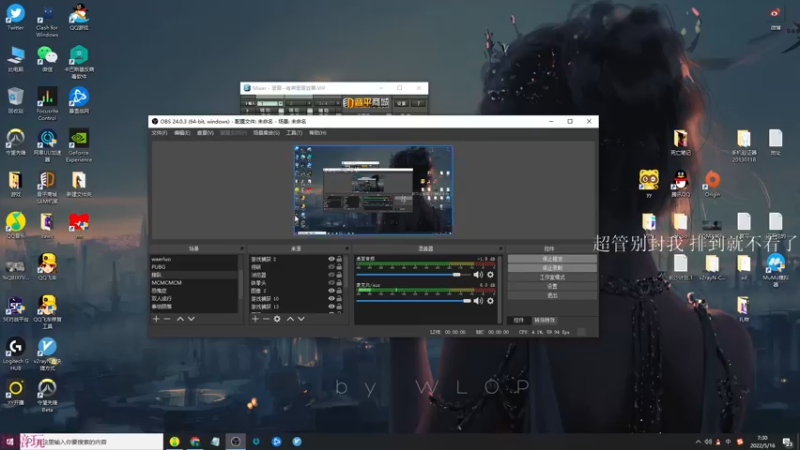This screenshot has width=800, height=450.
Task: Pop out the Sources dock panel
Action: click(347, 248)
